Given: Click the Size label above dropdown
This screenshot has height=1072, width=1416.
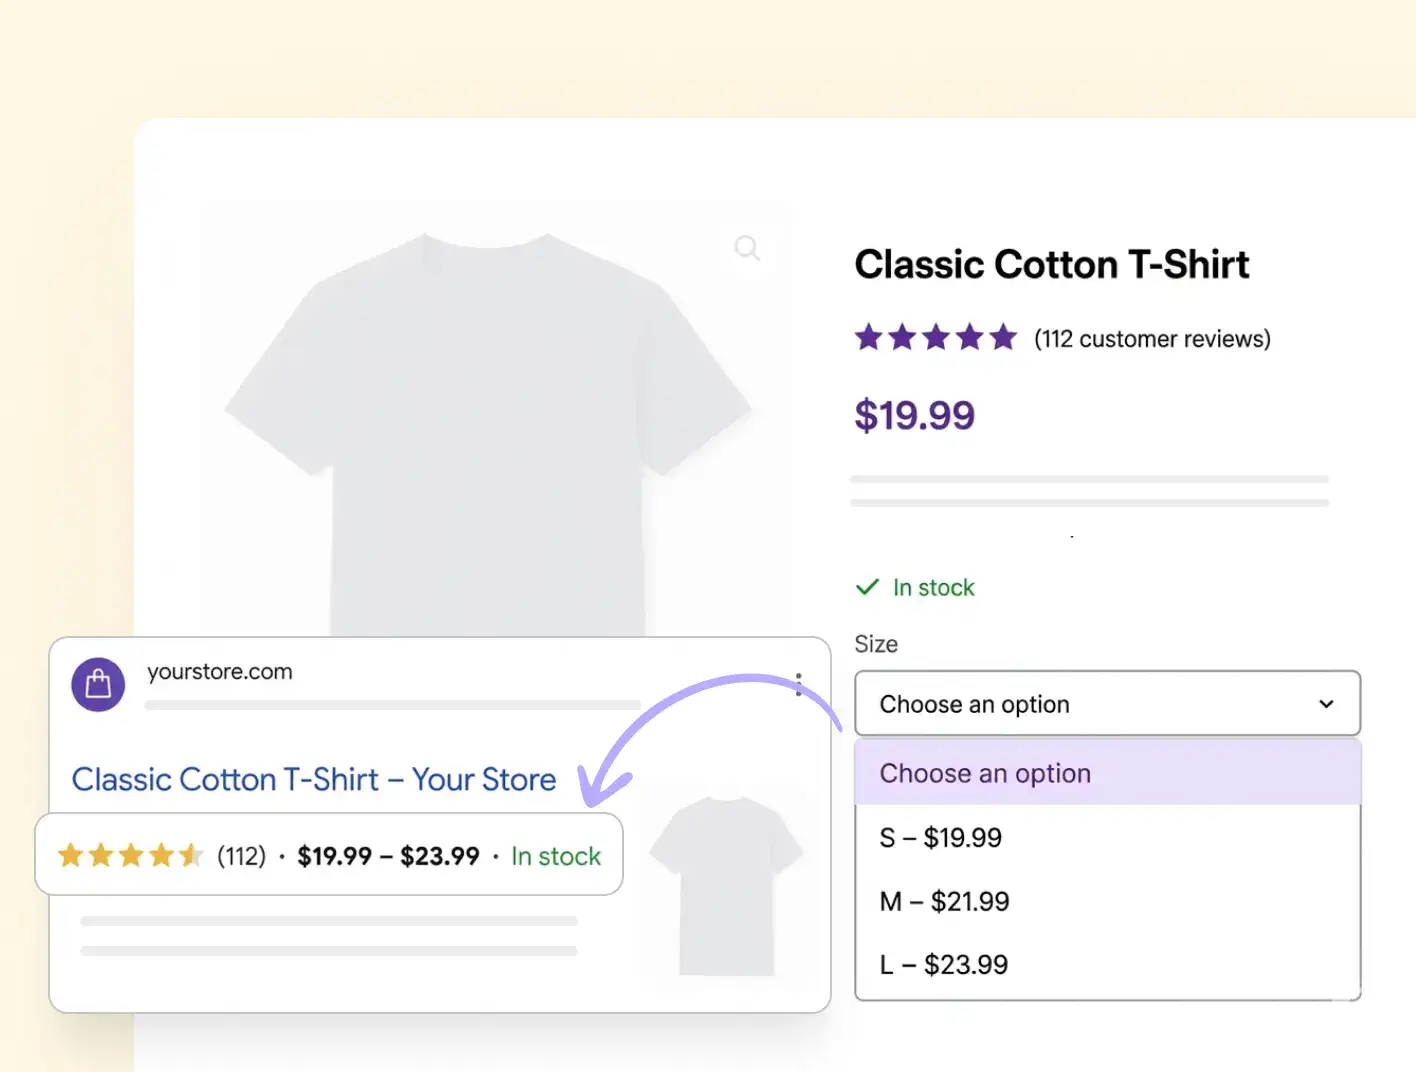Looking at the screenshot, I should pyautogui.click(x=876, y=644).
